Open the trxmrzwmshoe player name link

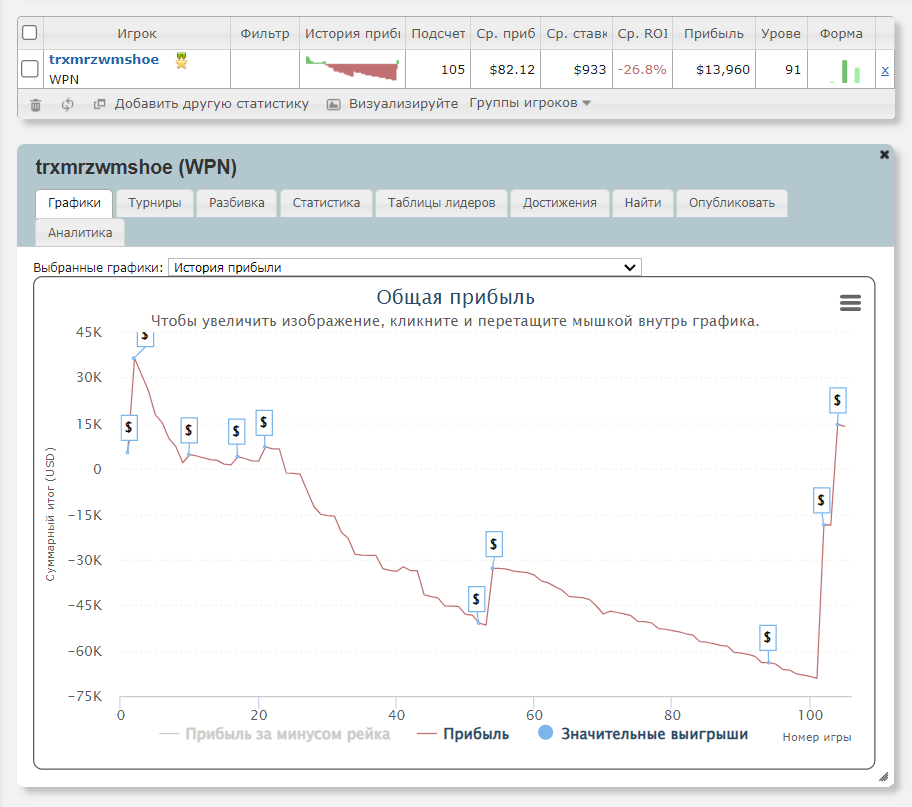(104, 60)
